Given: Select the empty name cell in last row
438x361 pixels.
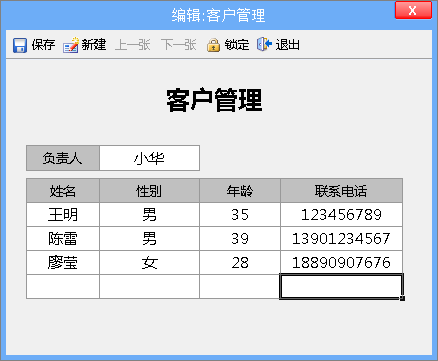Looking at the screenshot, I should (x=63, y=287).
